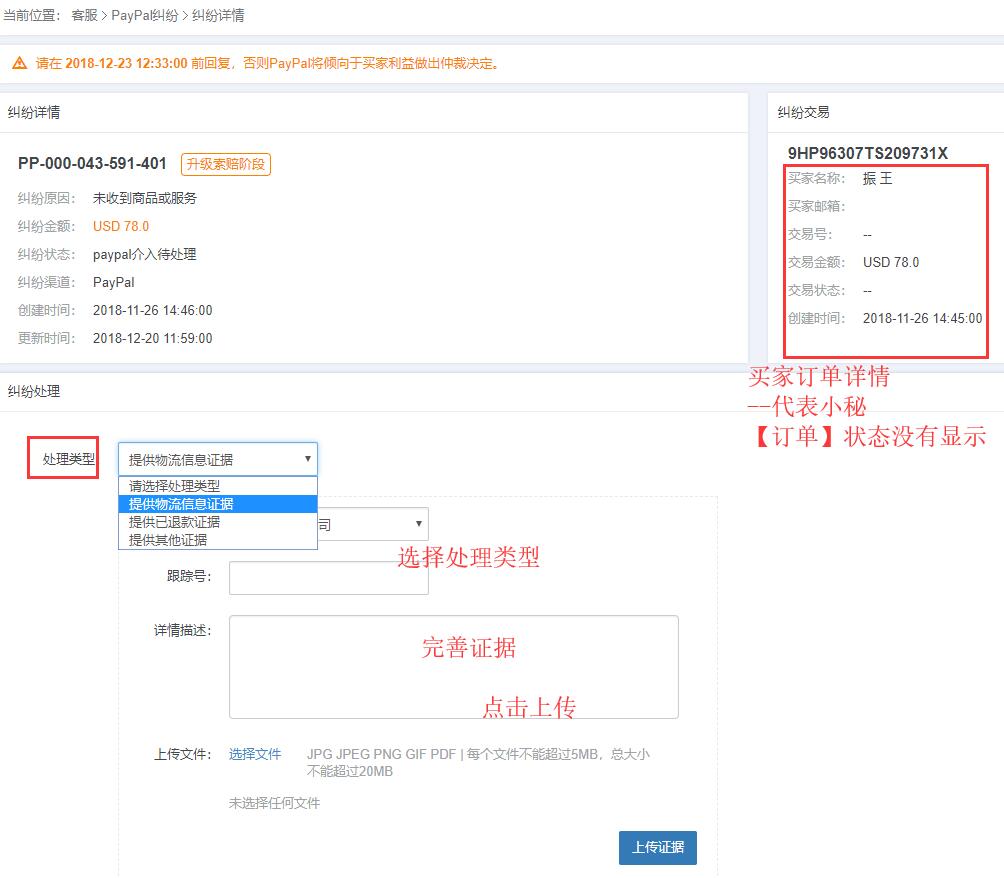
Task: Select dispute ID PP-000-043-591-401
Action: (92, 163)
